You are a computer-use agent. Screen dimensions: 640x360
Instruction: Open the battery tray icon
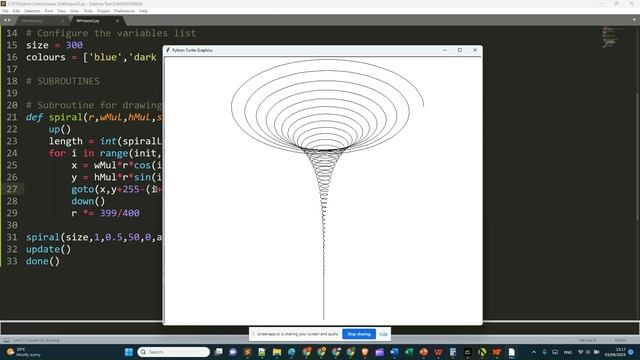pyautogui.click(x=596, y=352)
